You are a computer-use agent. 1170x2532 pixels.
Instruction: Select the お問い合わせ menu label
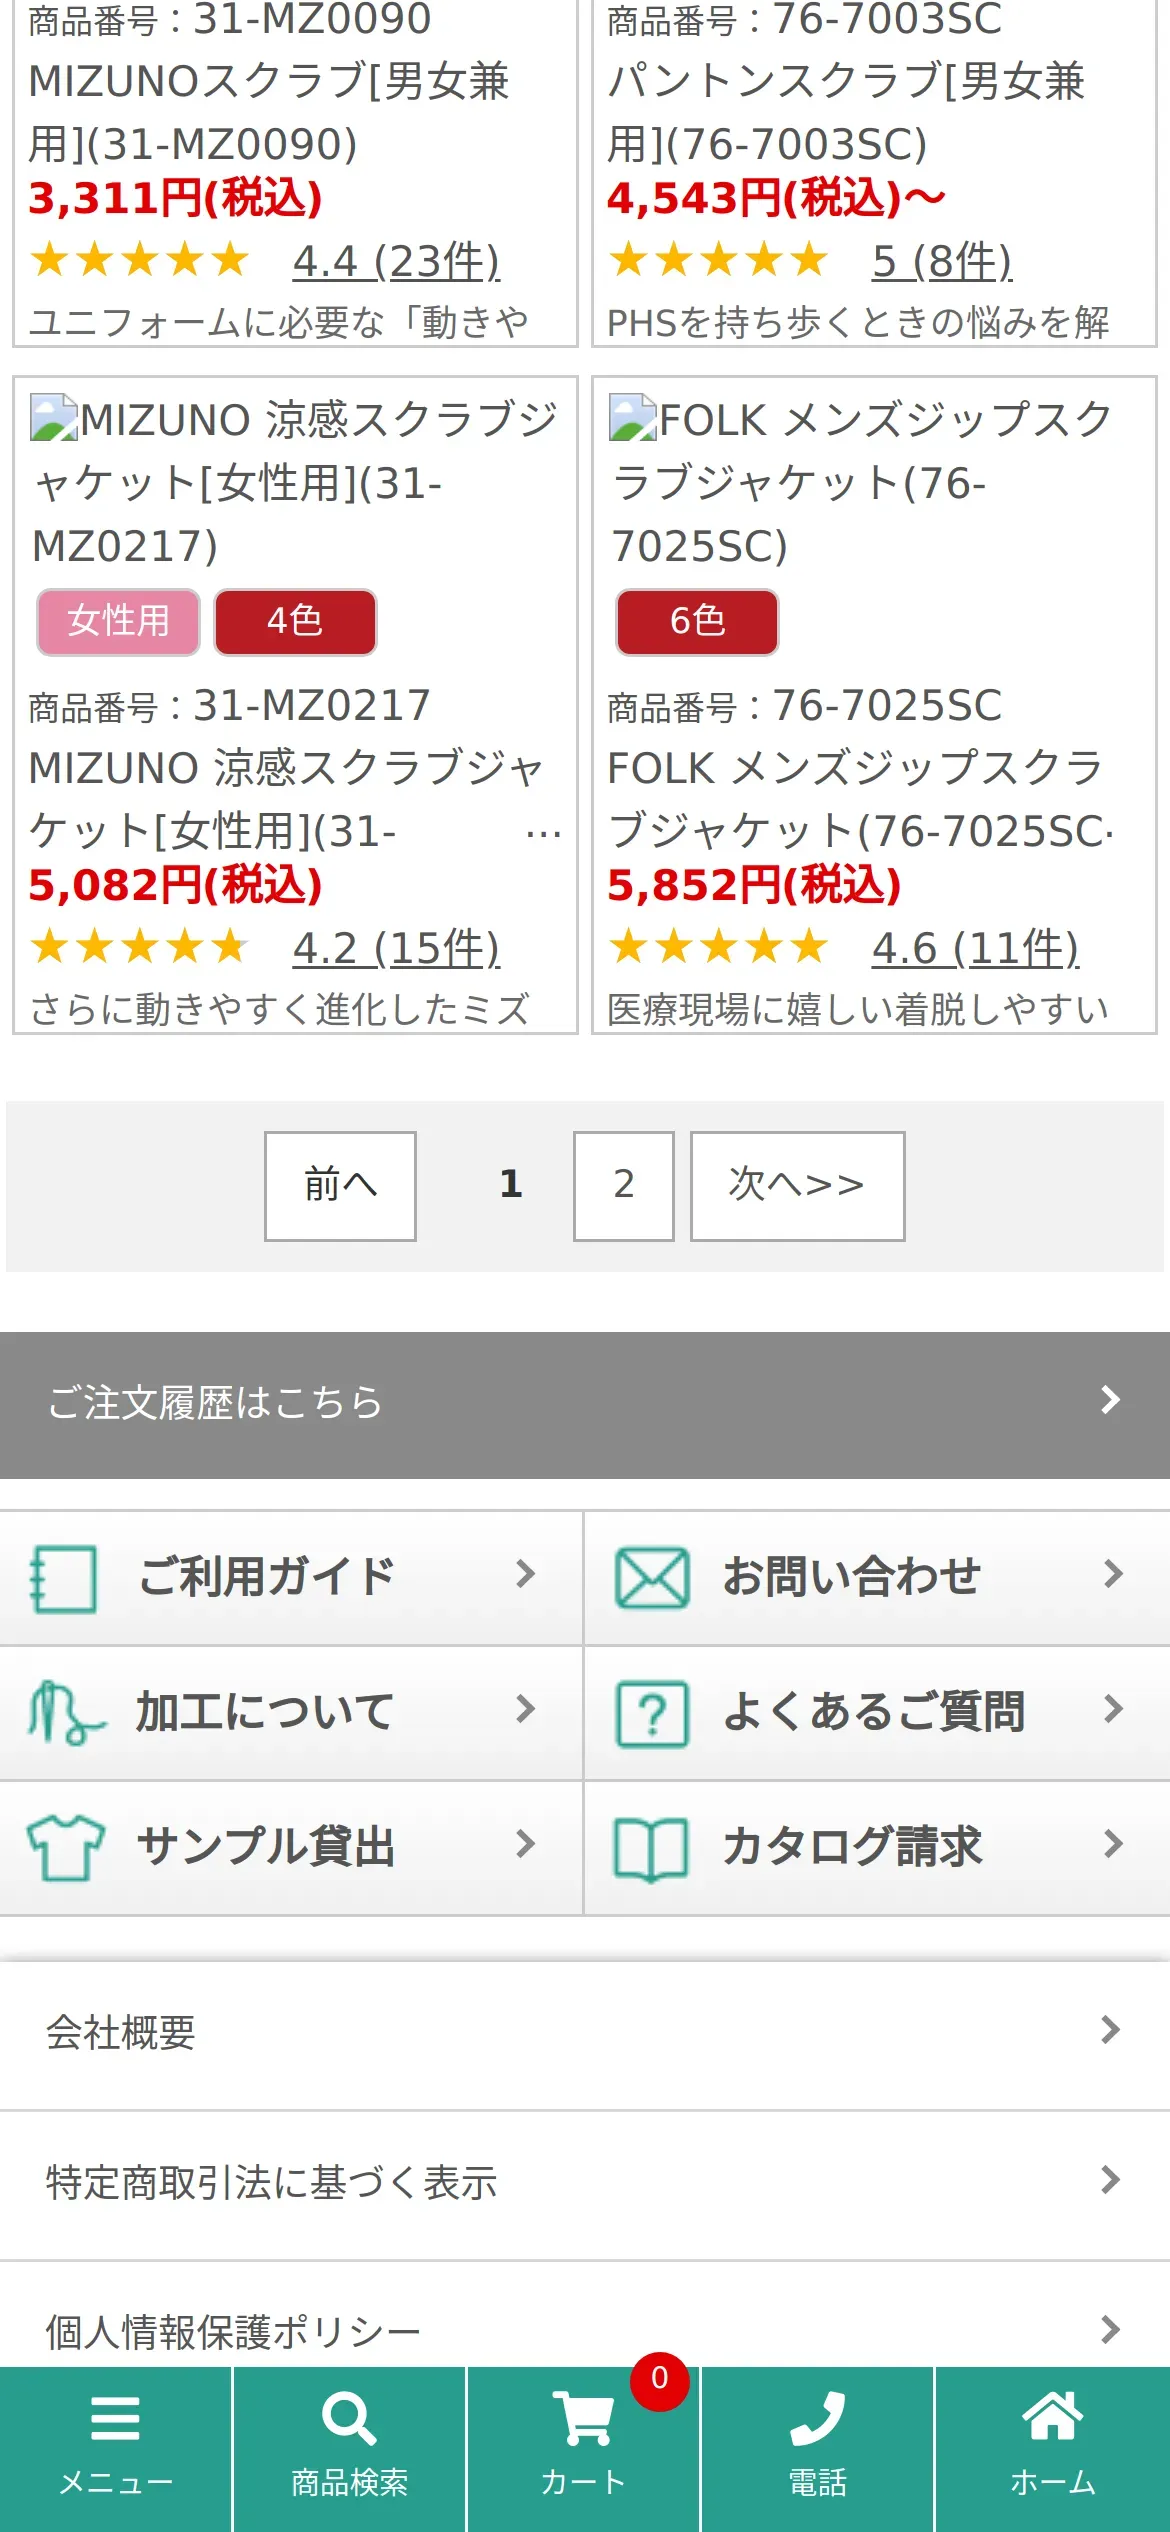click(852, 1577)
